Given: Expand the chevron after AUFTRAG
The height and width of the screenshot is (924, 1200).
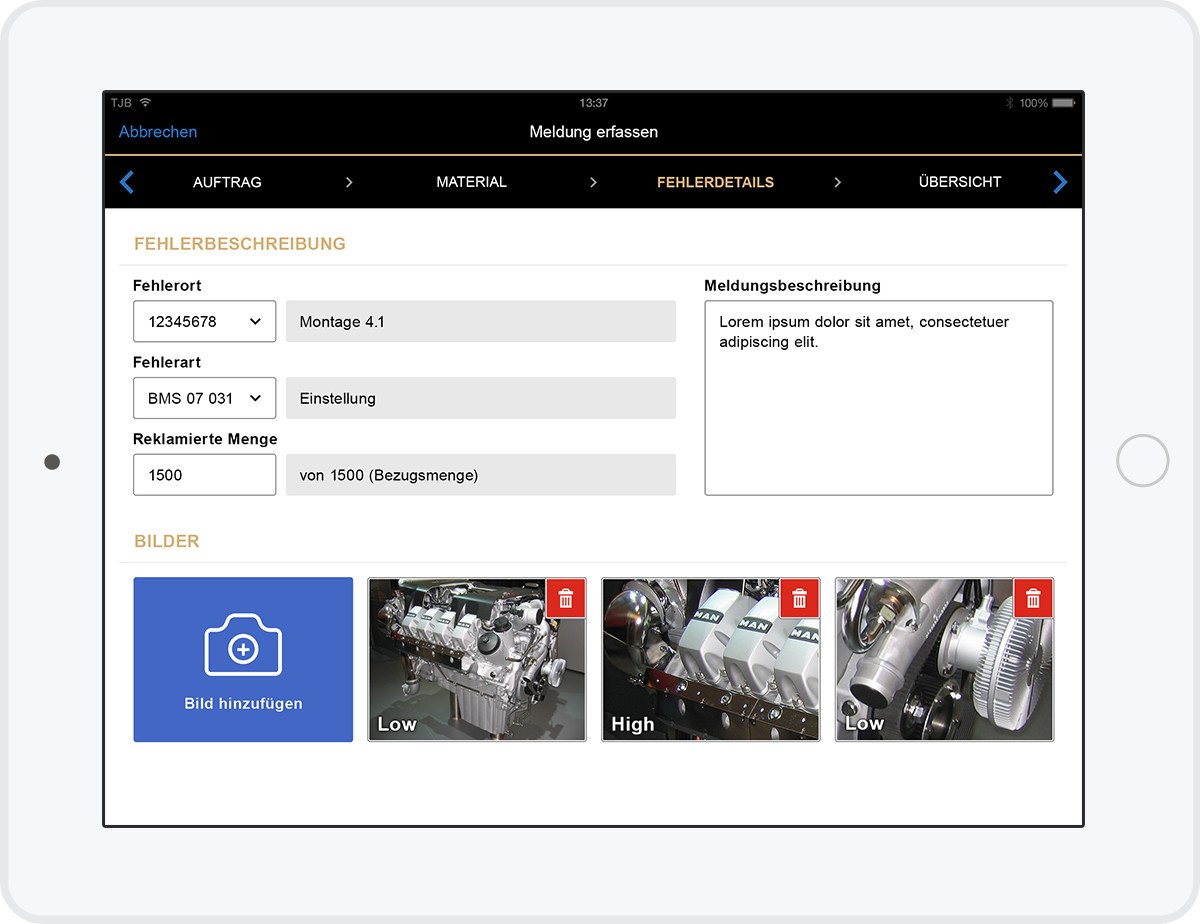Looking at the screenshot, I should tap(349, 182).
